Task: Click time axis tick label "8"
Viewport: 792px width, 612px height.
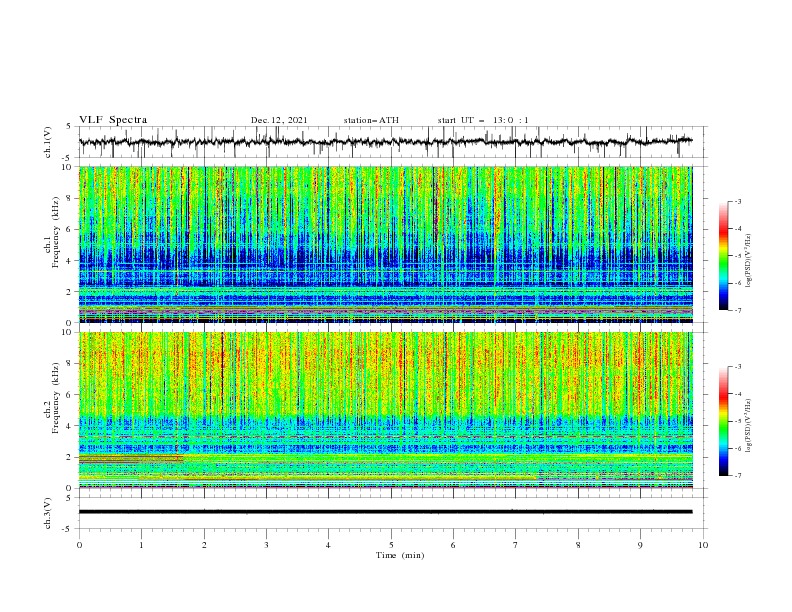Action: click(578, 545)
